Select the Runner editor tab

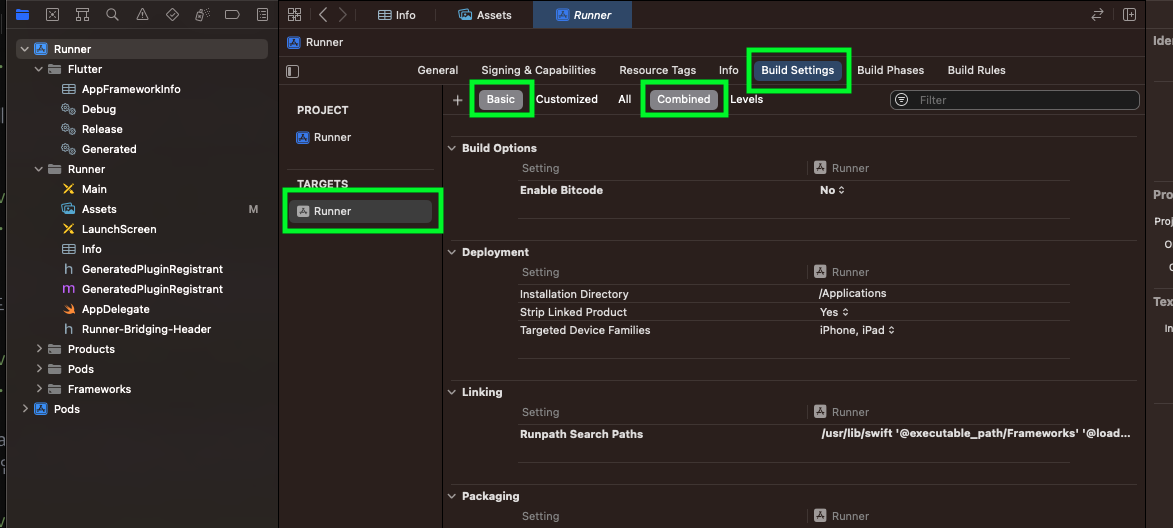(x=583, y=15)
